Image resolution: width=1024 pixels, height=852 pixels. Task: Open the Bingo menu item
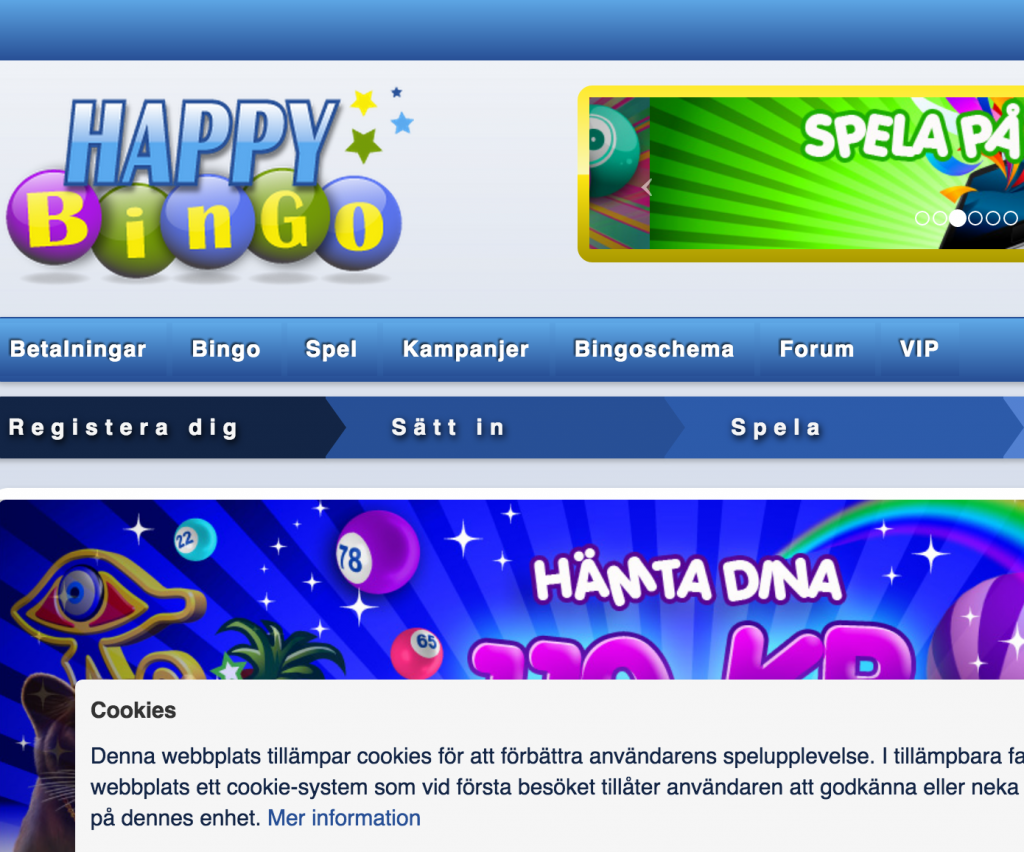(226, 349)
